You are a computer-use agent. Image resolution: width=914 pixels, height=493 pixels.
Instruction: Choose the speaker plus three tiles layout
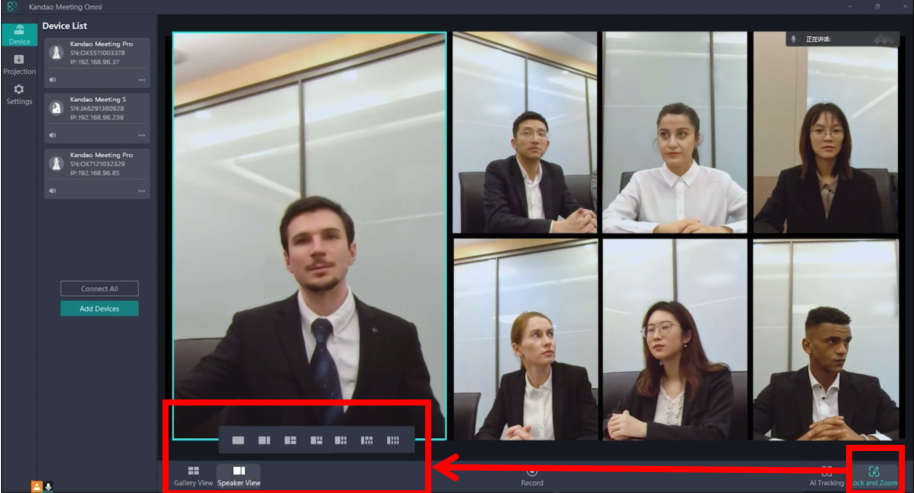[316, 440]
